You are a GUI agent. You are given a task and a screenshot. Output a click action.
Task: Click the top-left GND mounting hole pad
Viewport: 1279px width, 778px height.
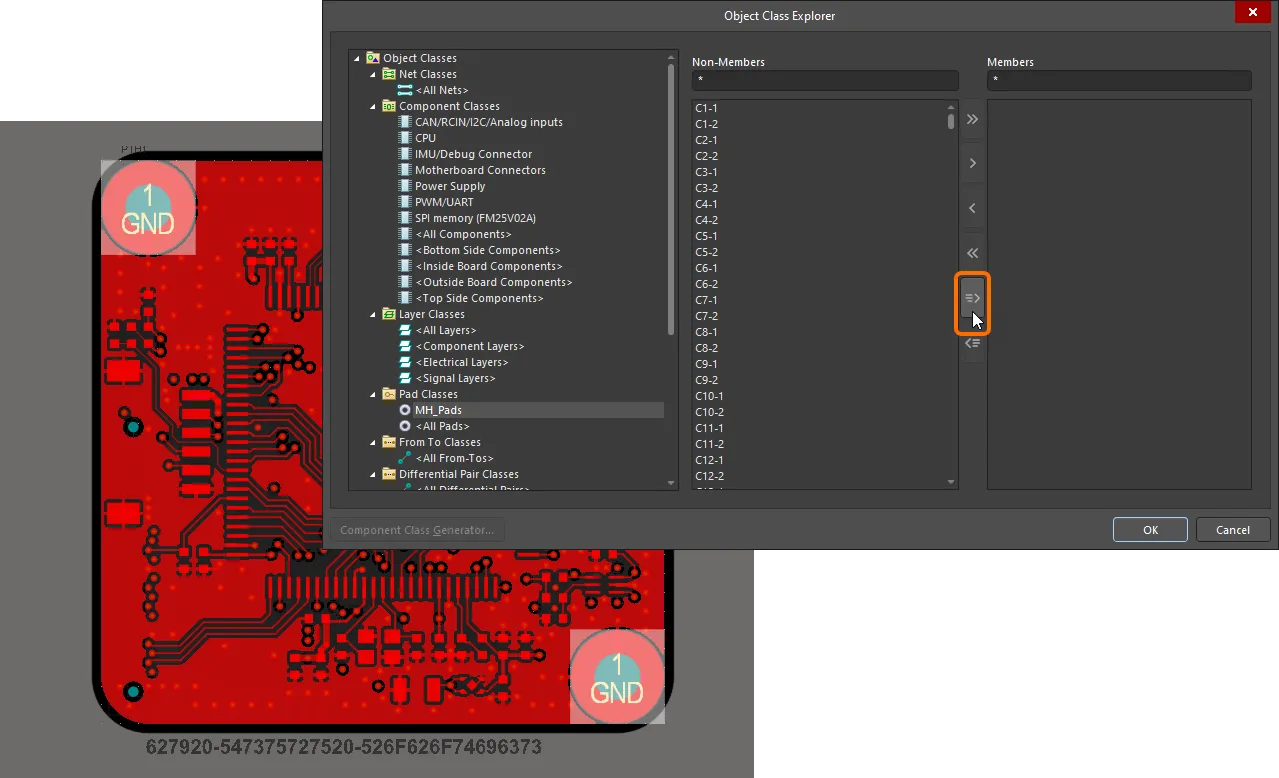148,207
